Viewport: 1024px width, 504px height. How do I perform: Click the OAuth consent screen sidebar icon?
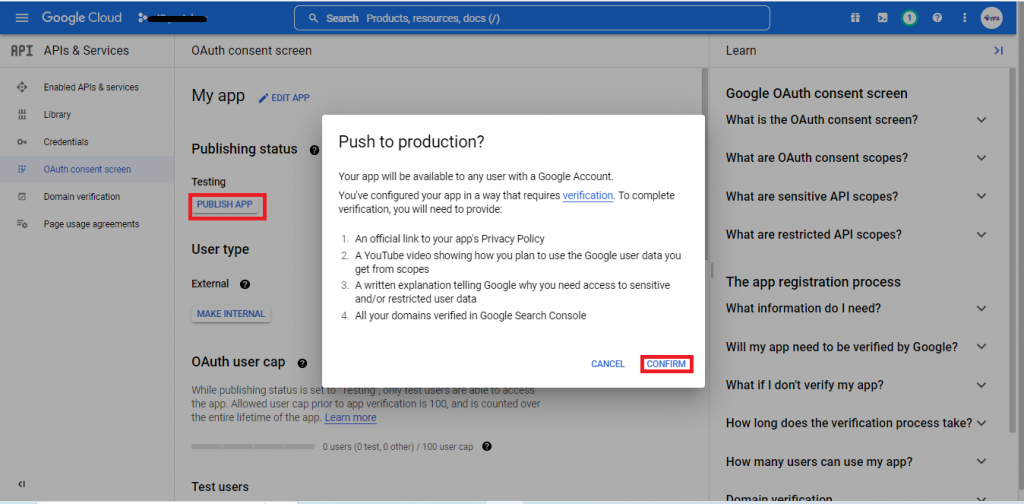(x=22, y=169)
